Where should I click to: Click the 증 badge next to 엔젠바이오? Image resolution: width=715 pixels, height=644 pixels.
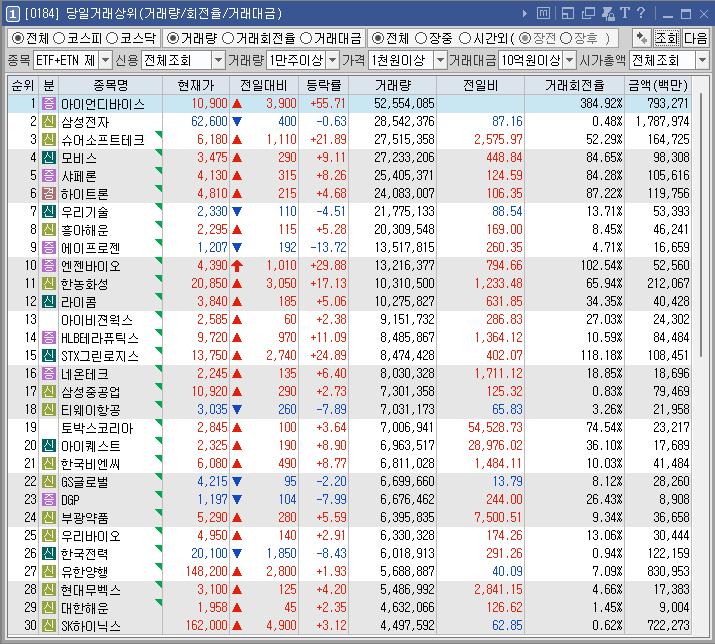click(x=49, y=265)
